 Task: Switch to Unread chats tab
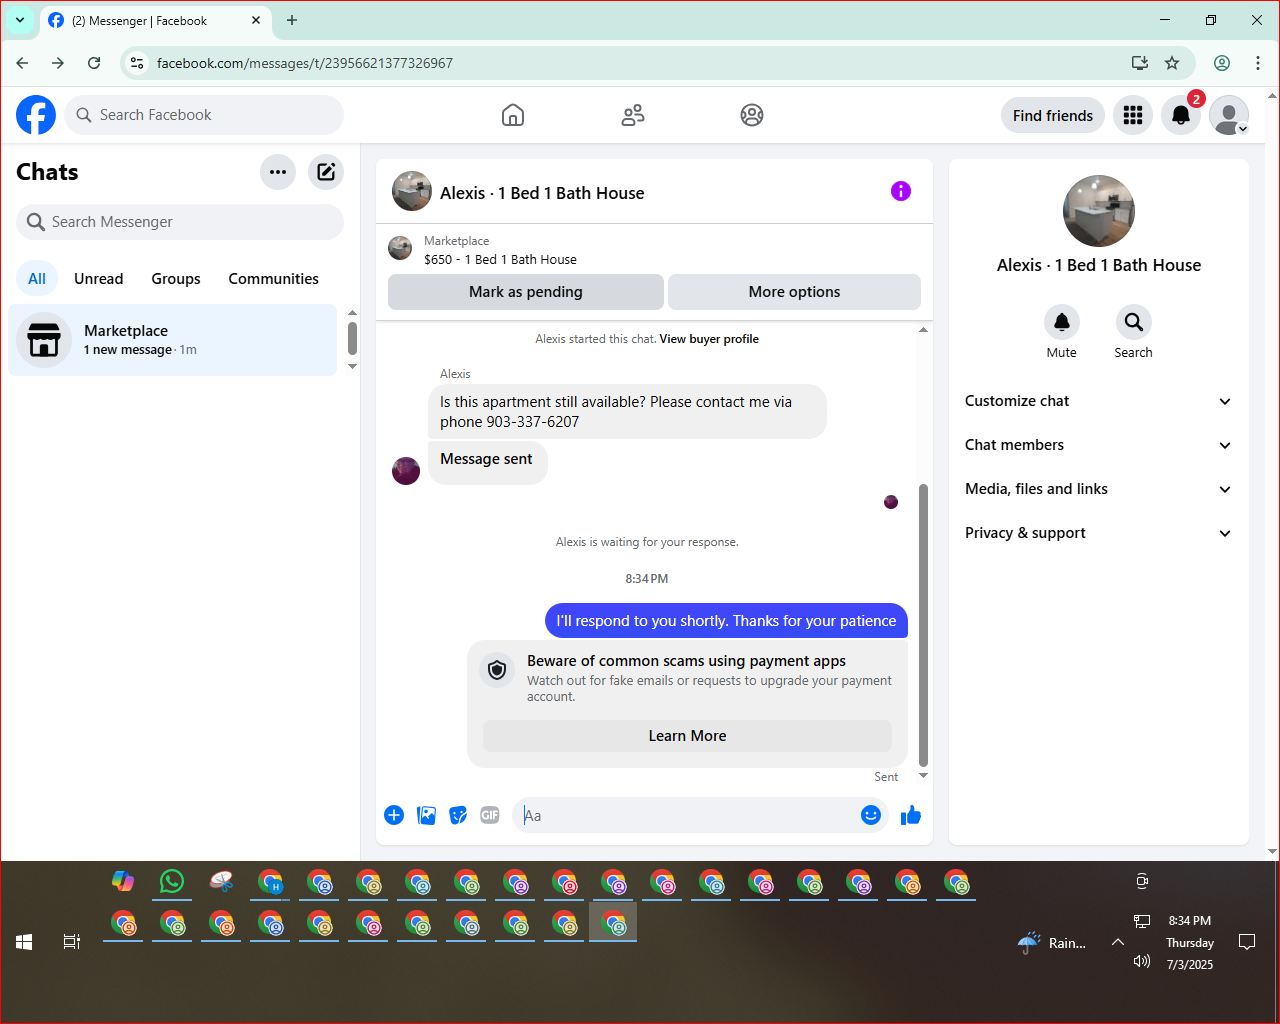99,279
